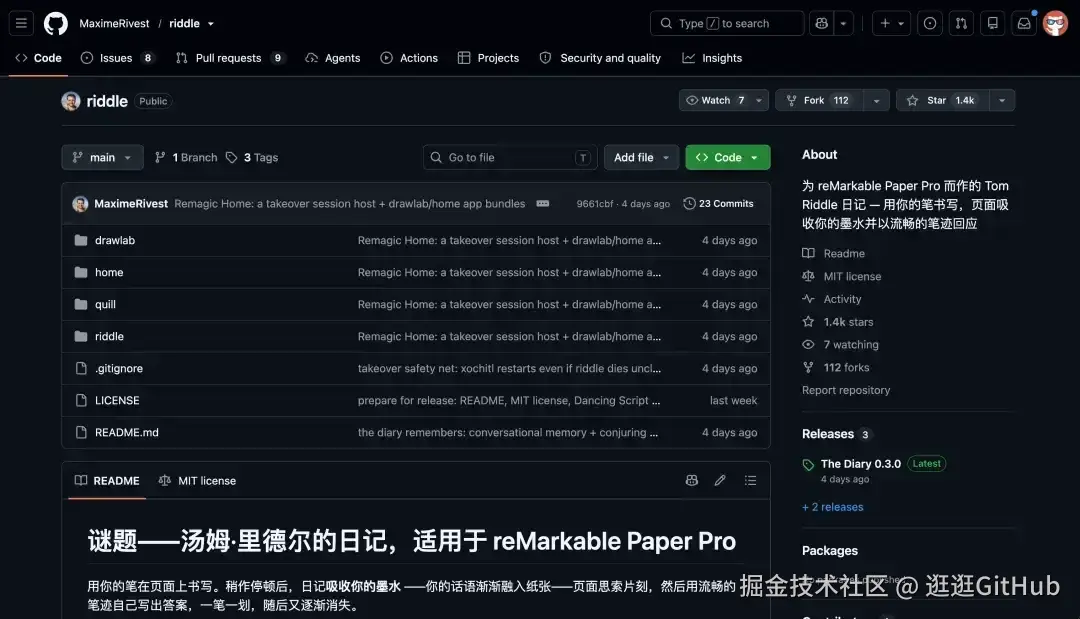Open the README.md file

pyautogui.click(x=127, y=432)
